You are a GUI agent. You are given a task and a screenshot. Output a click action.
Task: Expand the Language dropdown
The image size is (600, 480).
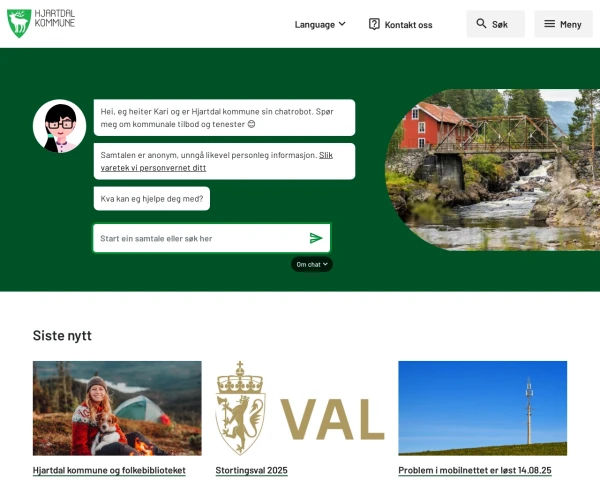click(320, 24)
